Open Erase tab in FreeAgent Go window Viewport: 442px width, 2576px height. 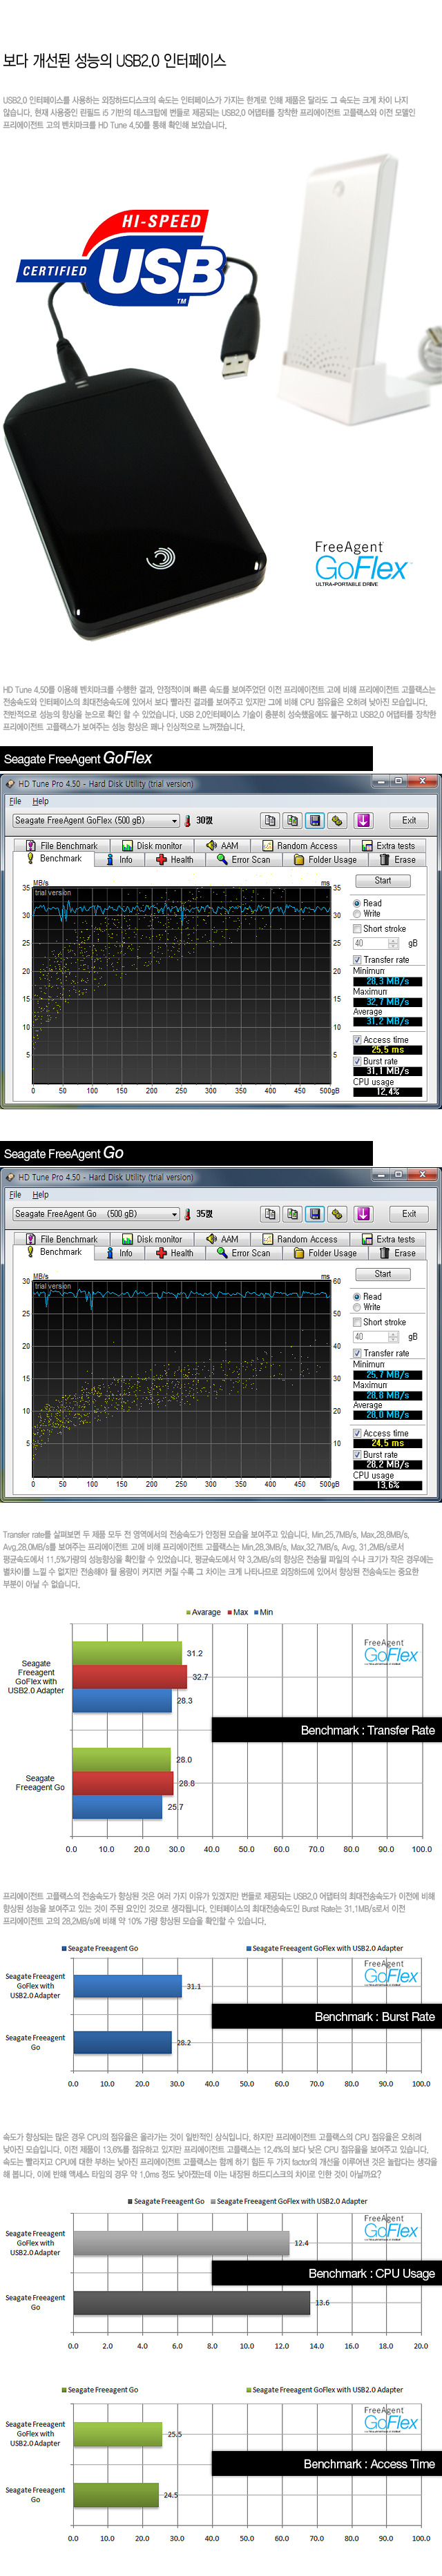click(x=397, y=1252)
